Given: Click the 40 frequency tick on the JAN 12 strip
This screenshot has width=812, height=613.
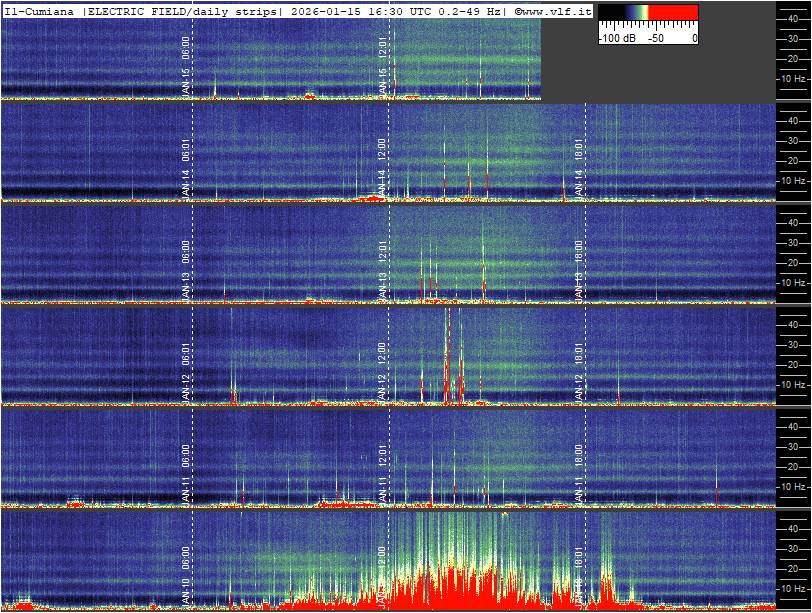Looking at the screenshot, I should click(x=792, y=324).
